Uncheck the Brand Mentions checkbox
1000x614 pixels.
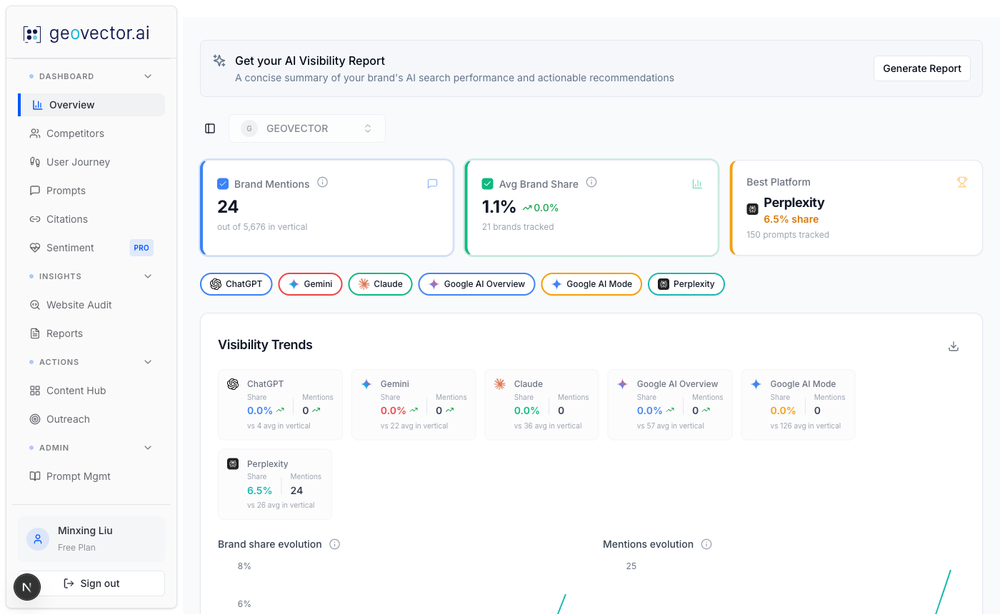(222, 183)
